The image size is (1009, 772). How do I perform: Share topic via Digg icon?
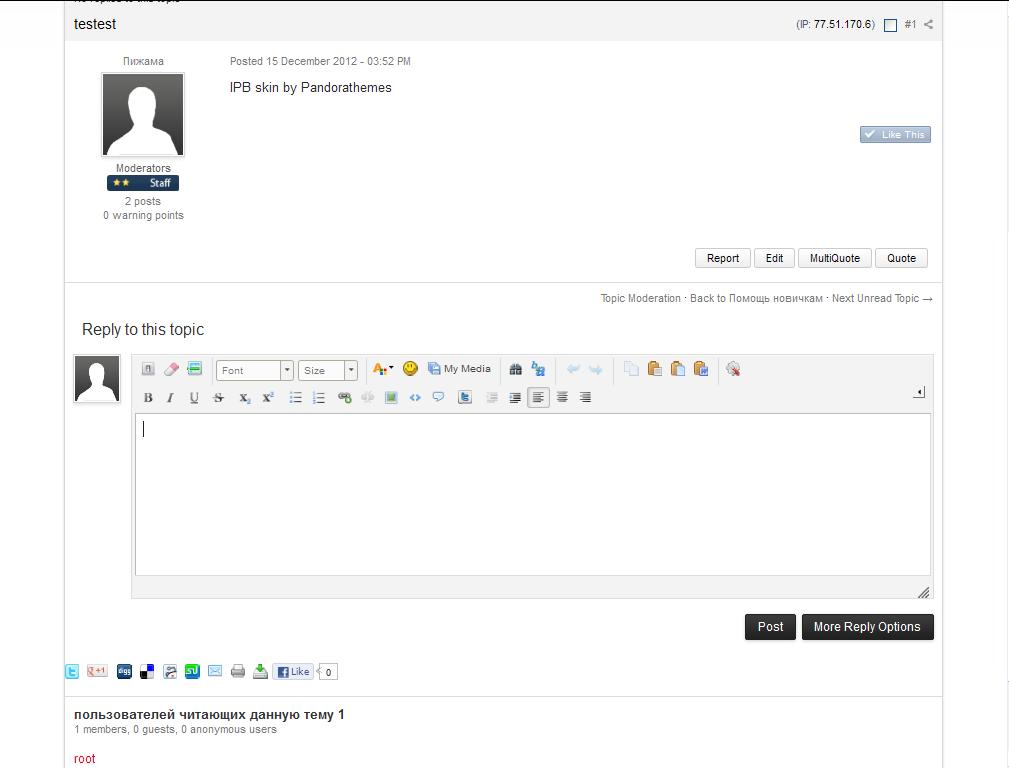click(x=124, y=672)
